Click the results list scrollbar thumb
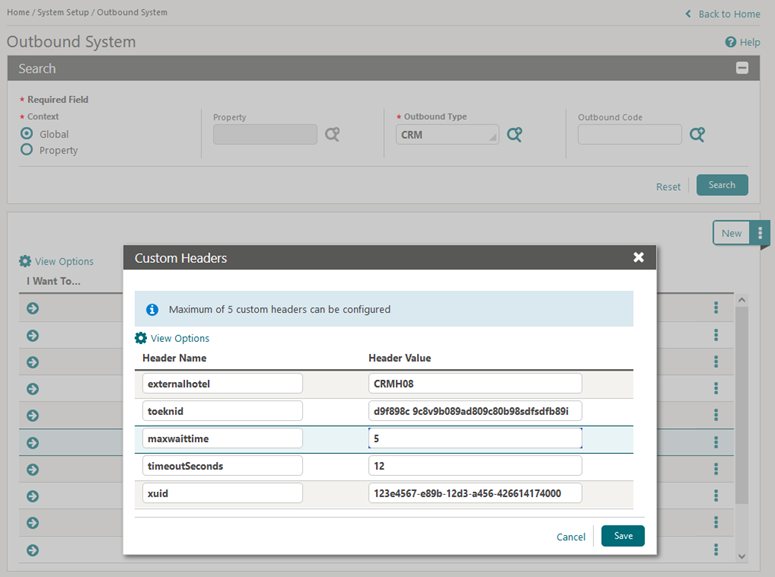 pyautogui.click(x=741, y=405)
